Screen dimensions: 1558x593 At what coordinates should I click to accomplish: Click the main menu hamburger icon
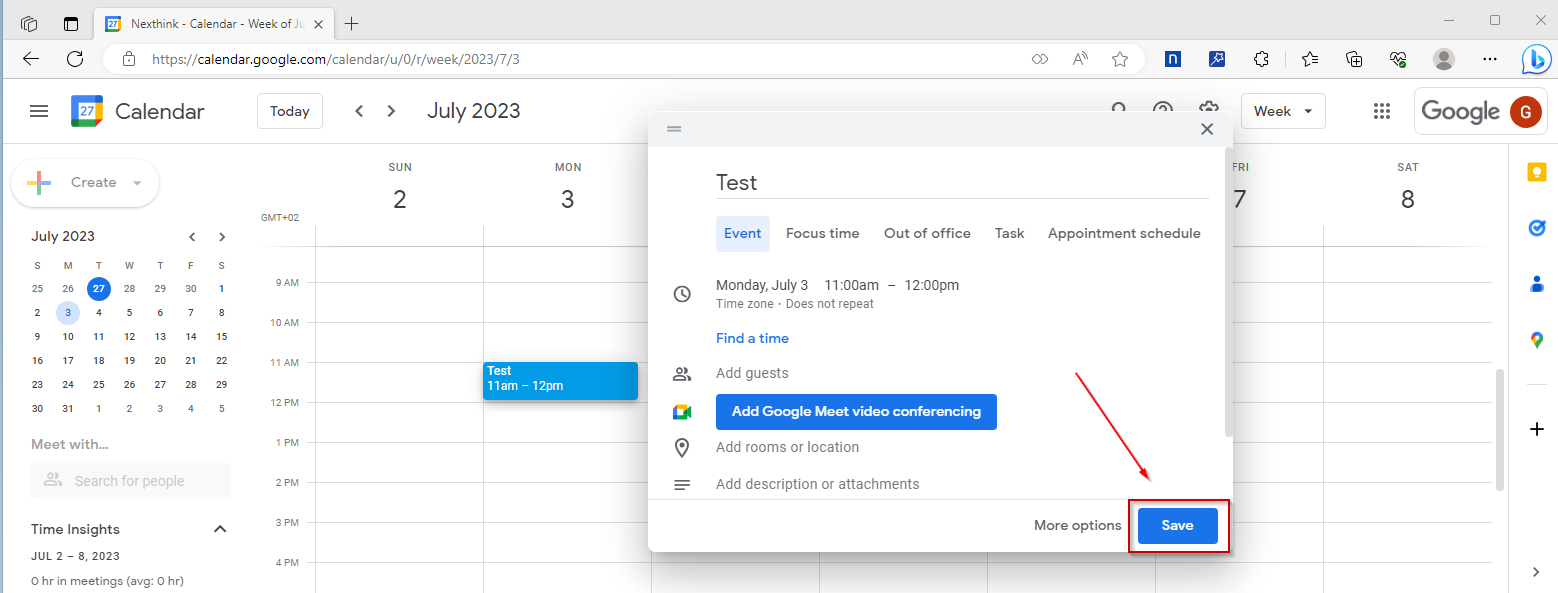39,111
